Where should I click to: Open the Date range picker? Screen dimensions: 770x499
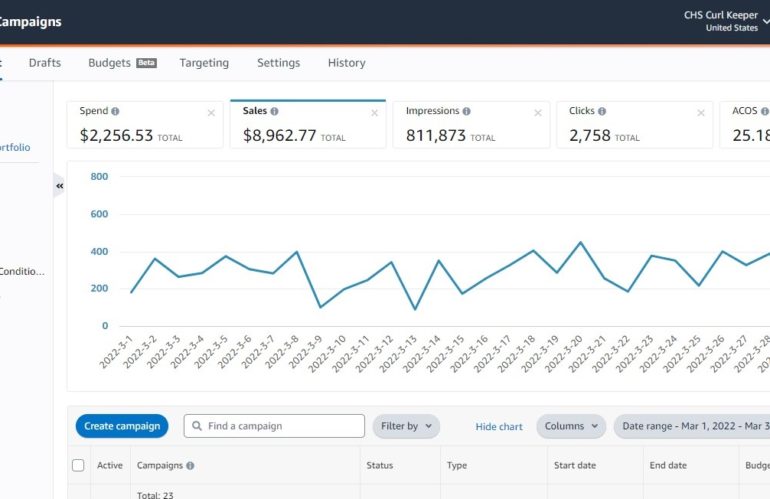692,426
